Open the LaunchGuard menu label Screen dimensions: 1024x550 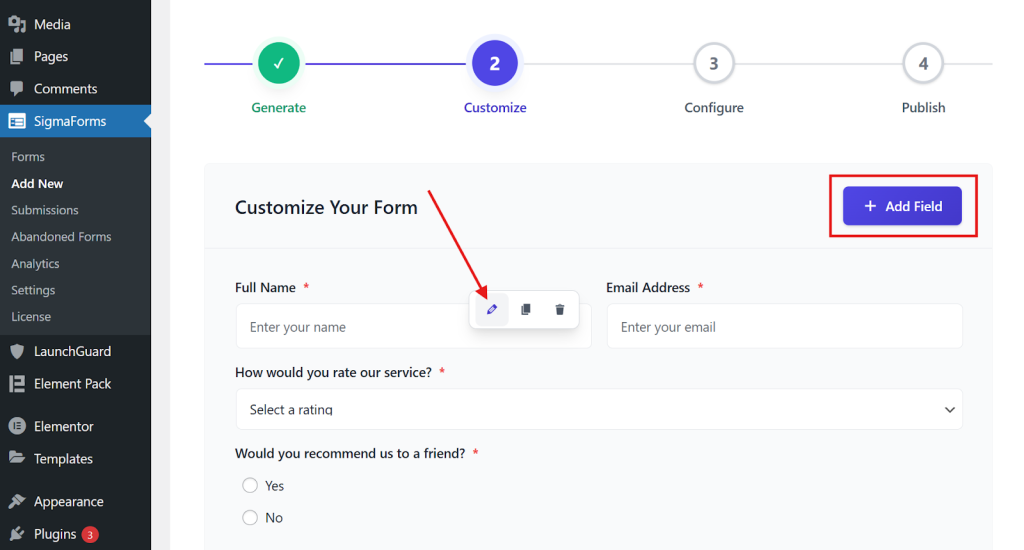pyautogui.click(x=72, y=351)
